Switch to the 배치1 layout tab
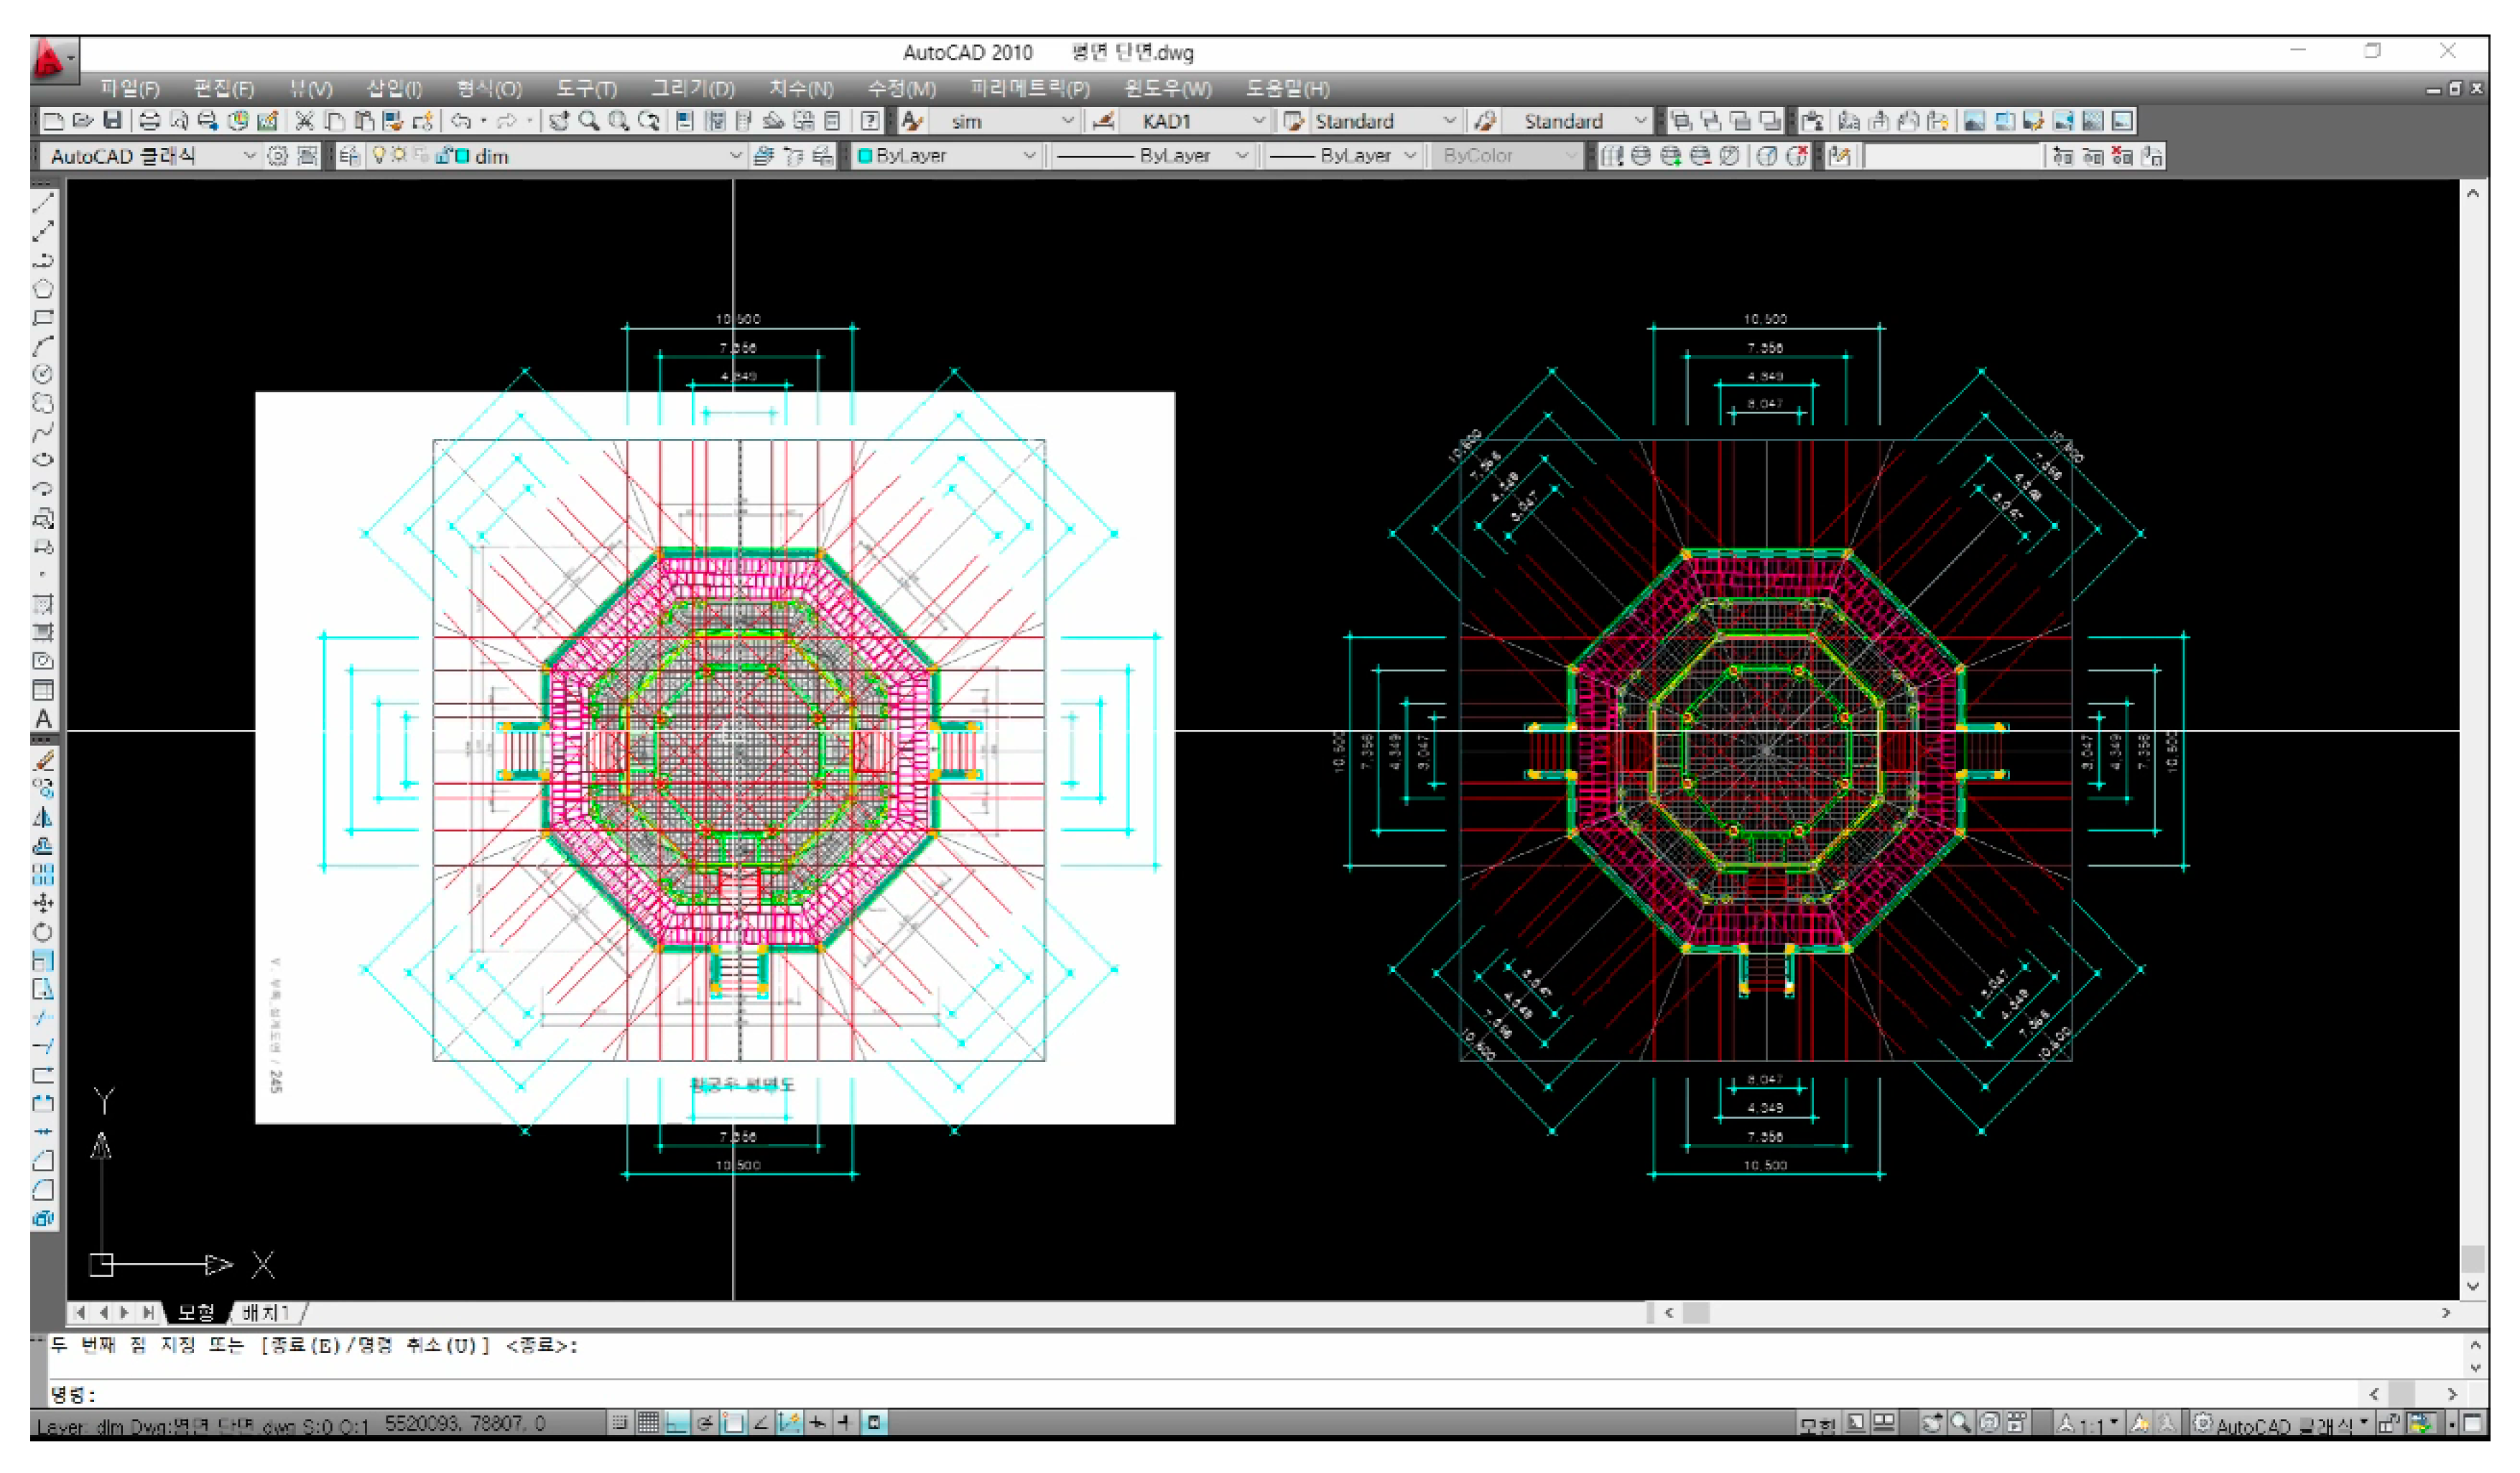 [266, 1312]
